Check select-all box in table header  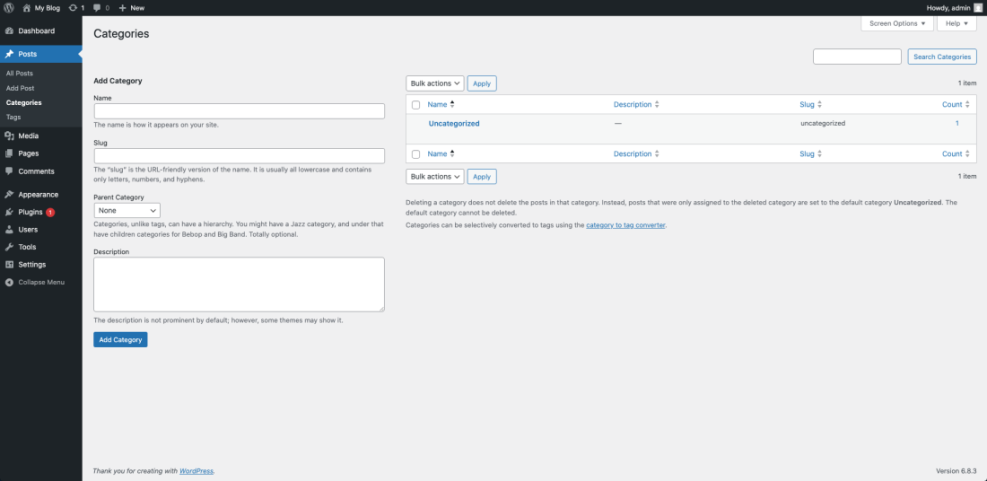415,105
